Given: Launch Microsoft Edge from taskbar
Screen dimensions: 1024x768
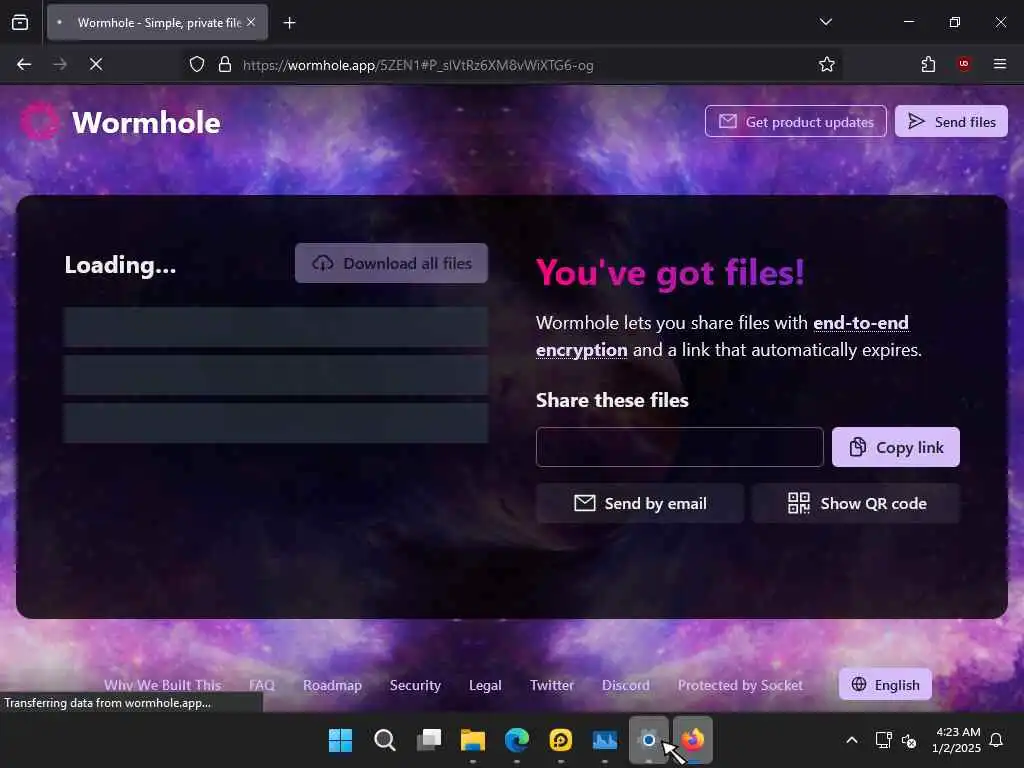Looking at the screenshot, I should [517, 740].
